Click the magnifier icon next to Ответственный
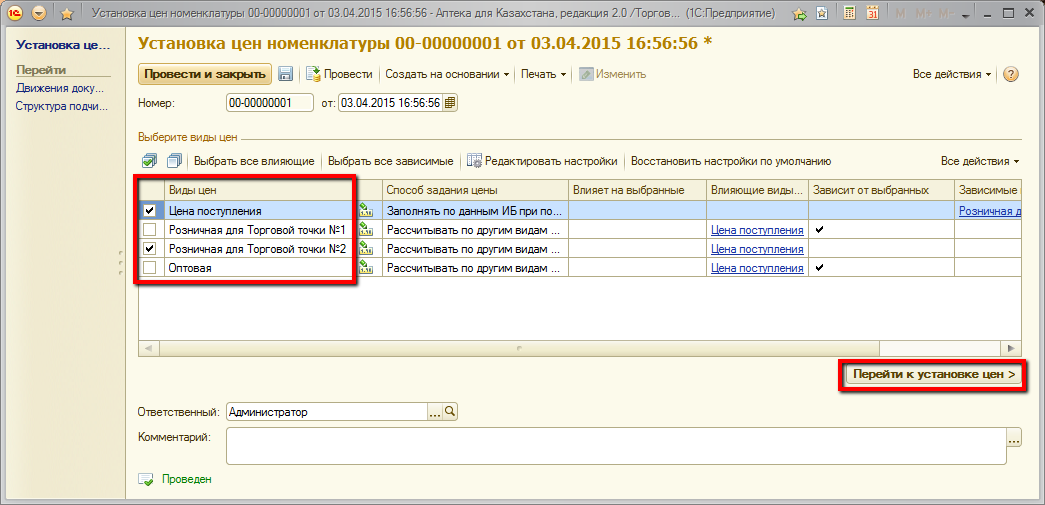 (x=450, y=411)
